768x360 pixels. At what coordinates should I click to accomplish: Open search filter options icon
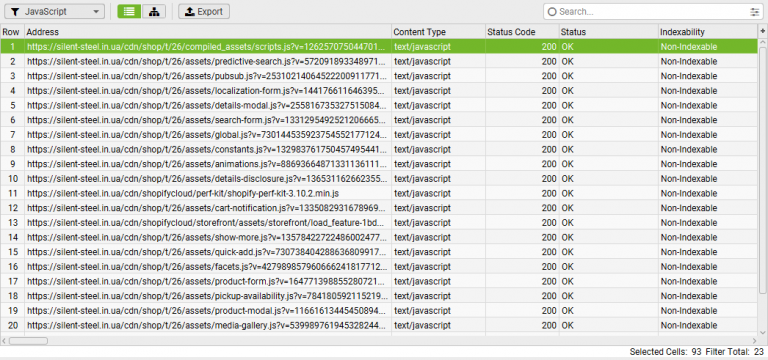click(x=755, y=12)
